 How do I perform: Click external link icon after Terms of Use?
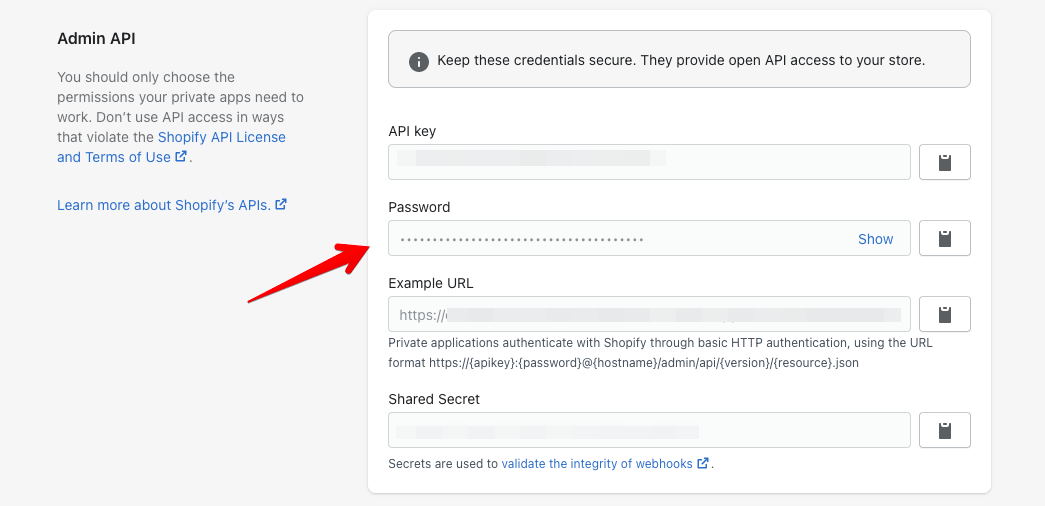tap(181, 157)
